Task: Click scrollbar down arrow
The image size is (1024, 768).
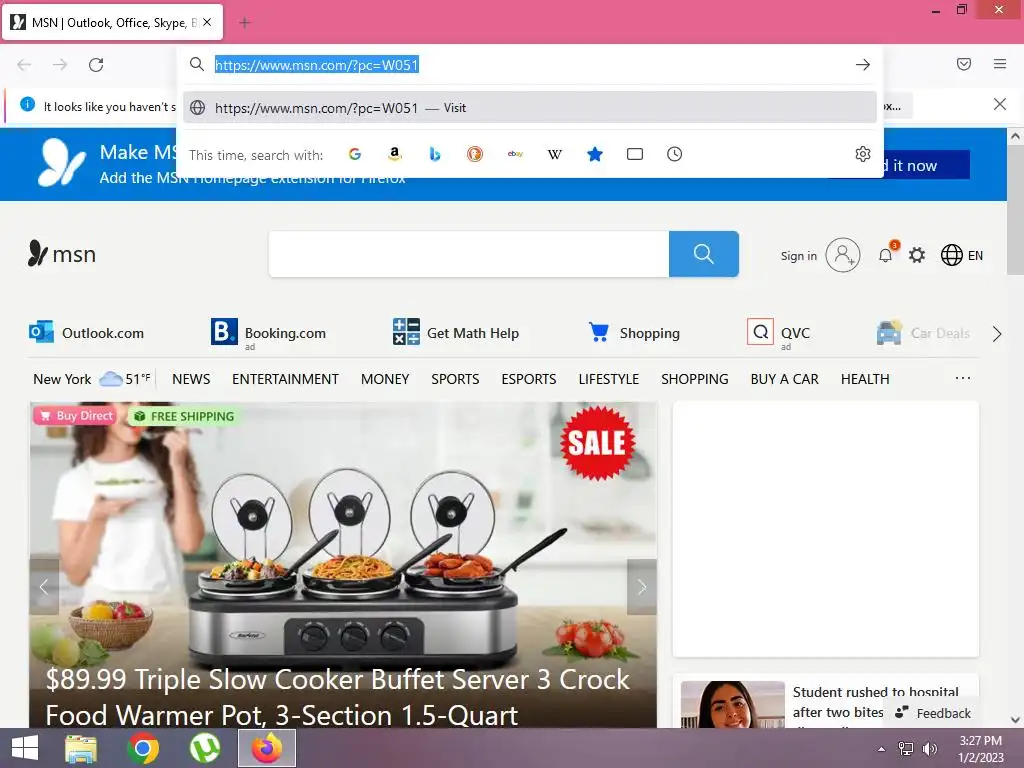Action: point(1015,720)
